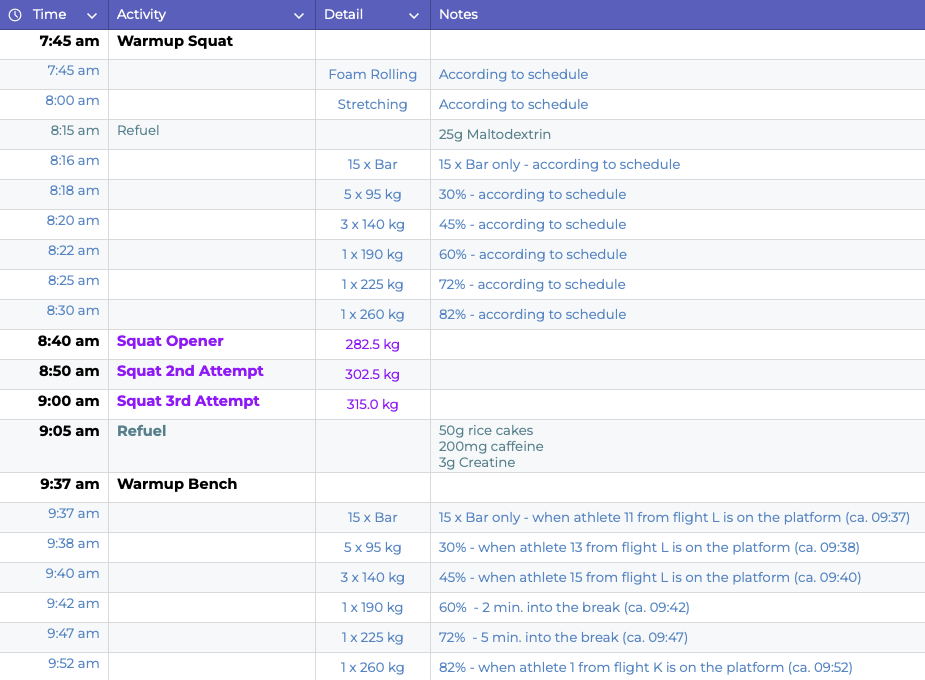This screenshot has width=925, height=680.
Task: Click the 8:50 am time cell
Action: pos(54,375)
